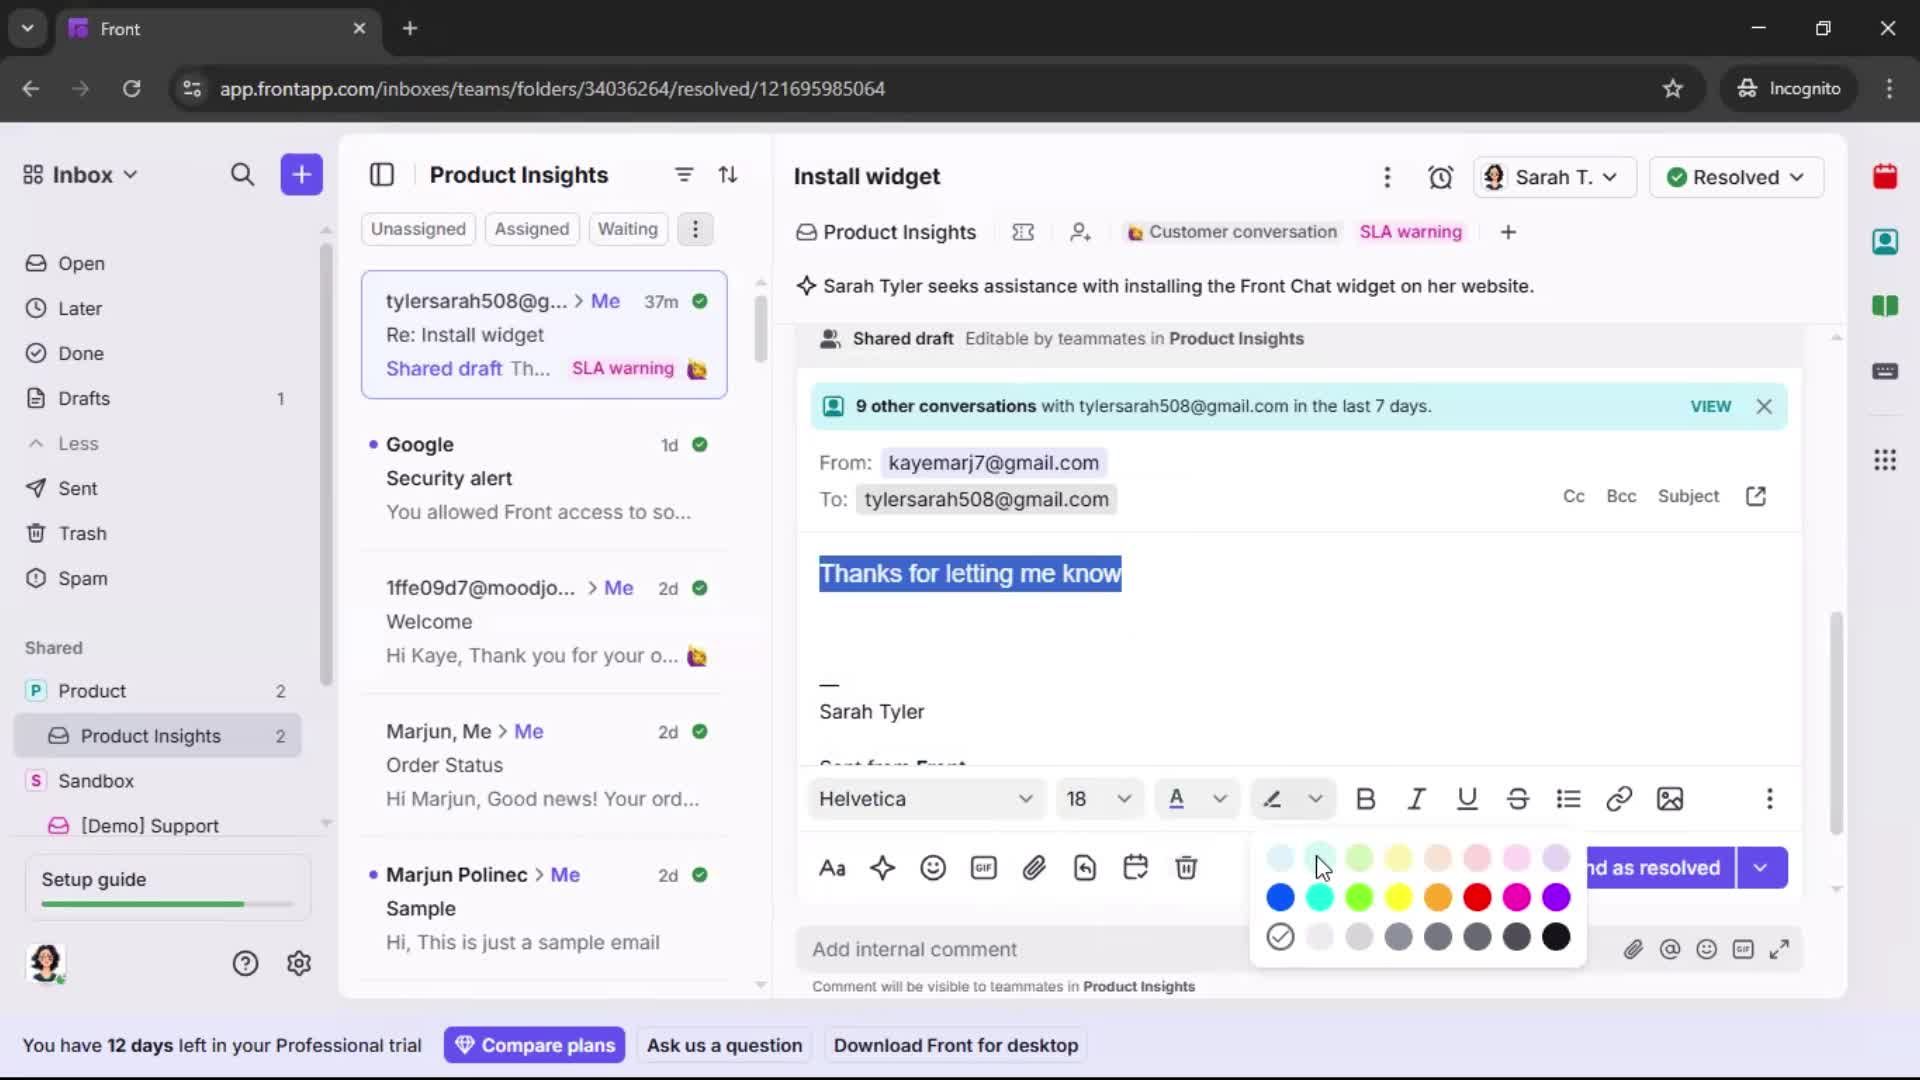Insert a GIF in the reply
Viewport: 1920px width, 1080px height.
(984, 867)
